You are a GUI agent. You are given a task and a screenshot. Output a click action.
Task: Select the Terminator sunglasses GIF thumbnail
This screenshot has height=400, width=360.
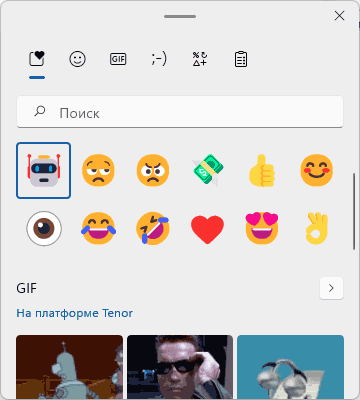click(180, 367)
